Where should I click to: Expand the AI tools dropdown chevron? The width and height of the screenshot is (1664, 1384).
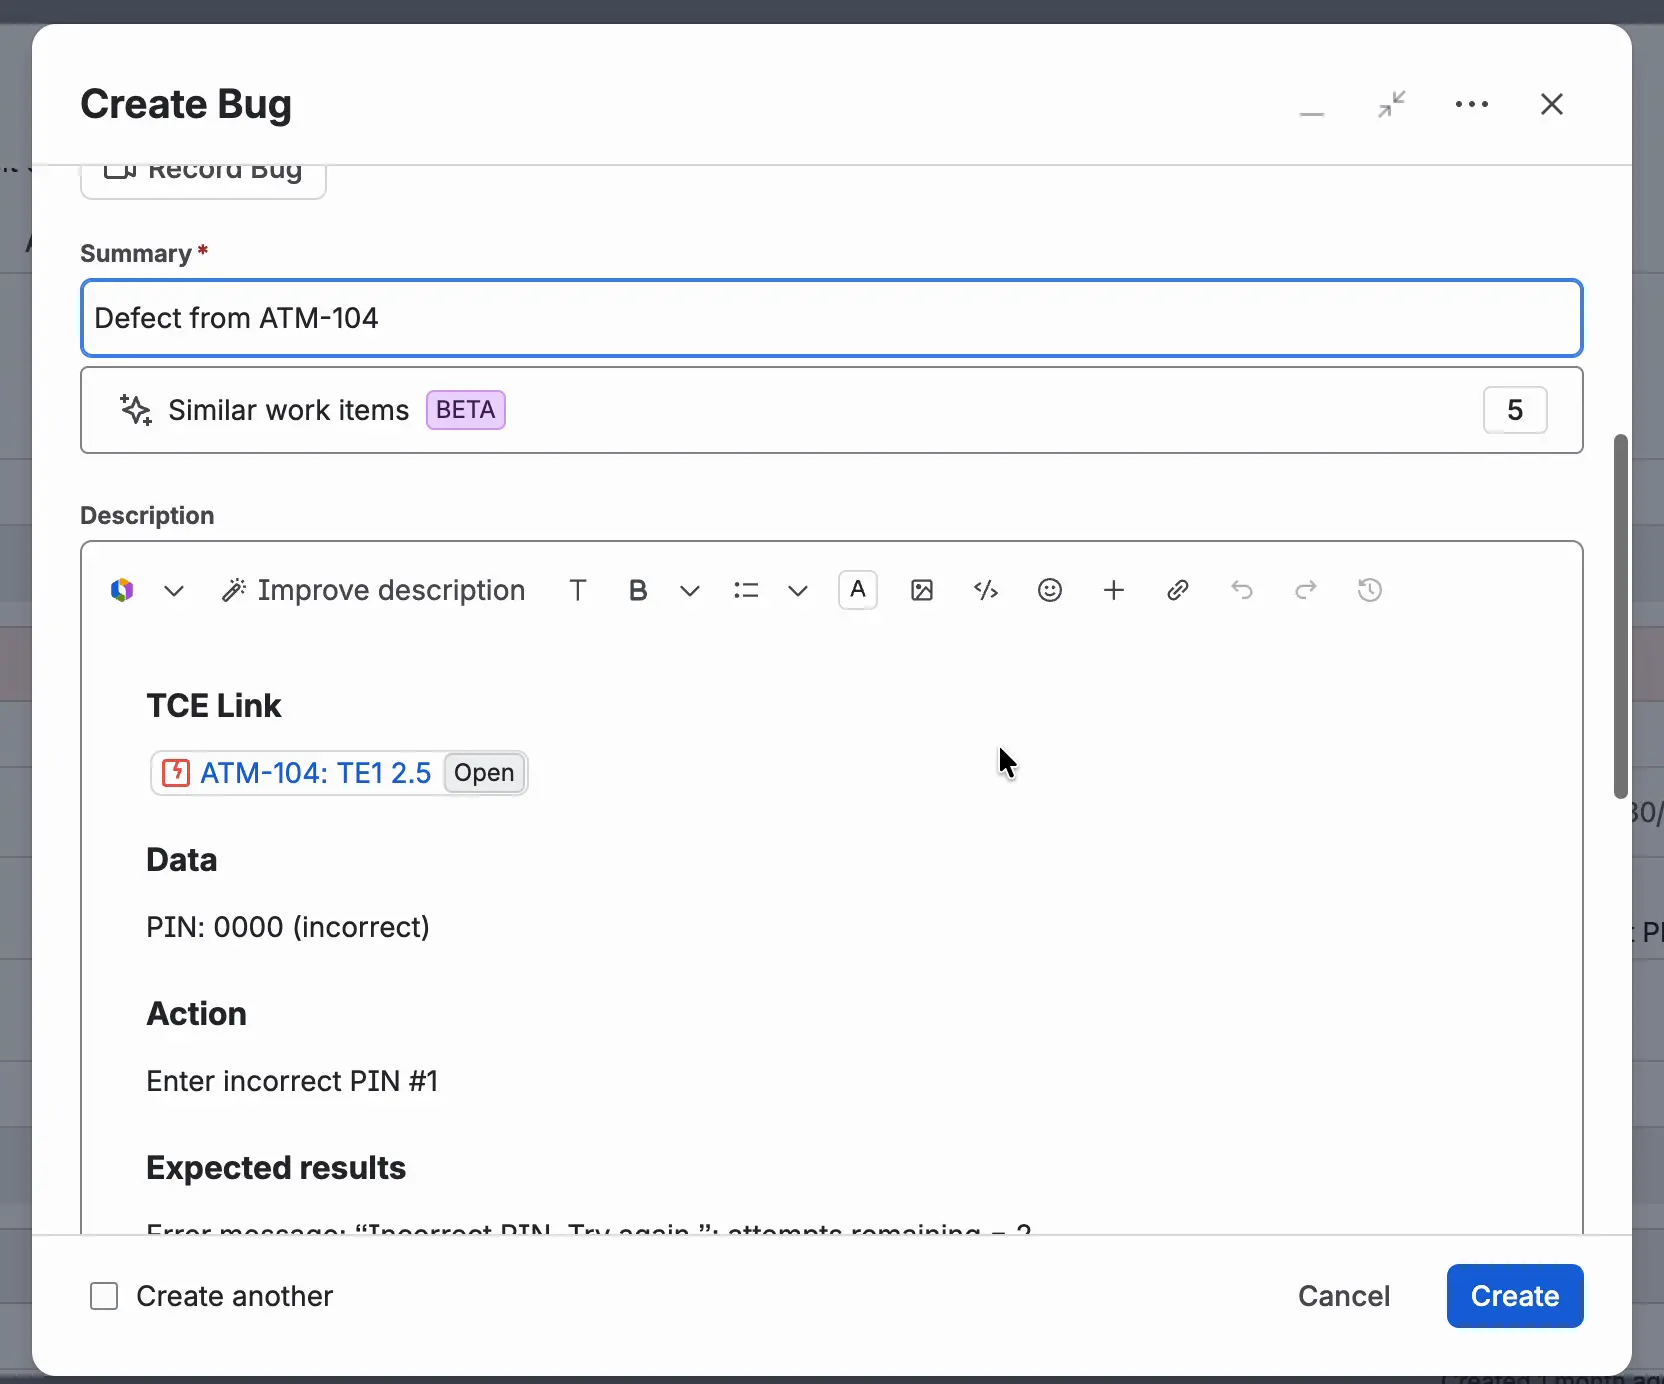click(x=174, y=591)
